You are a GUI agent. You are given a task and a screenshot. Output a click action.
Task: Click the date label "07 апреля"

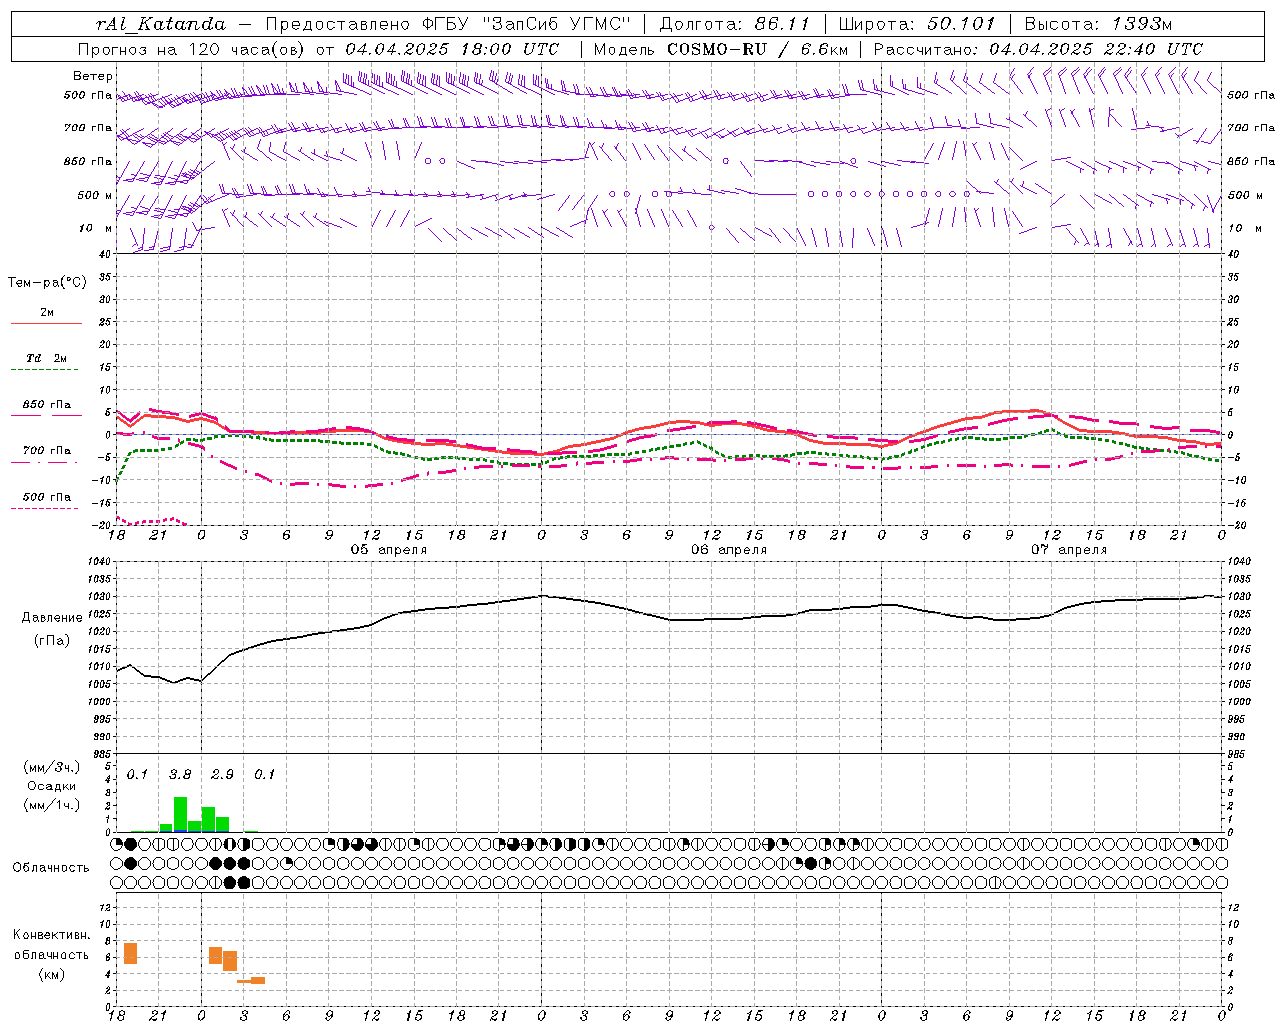[x=1069, y=550]
